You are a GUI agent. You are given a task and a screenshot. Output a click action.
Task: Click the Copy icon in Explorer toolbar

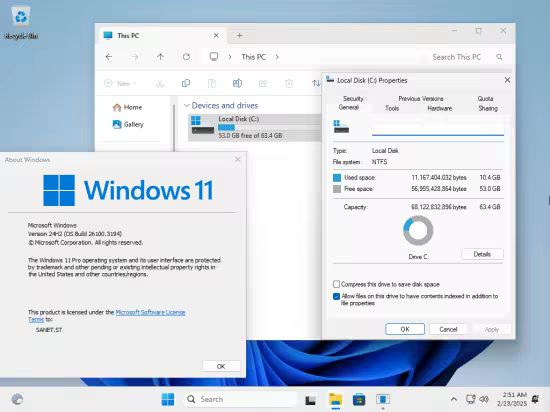[186, 83]
